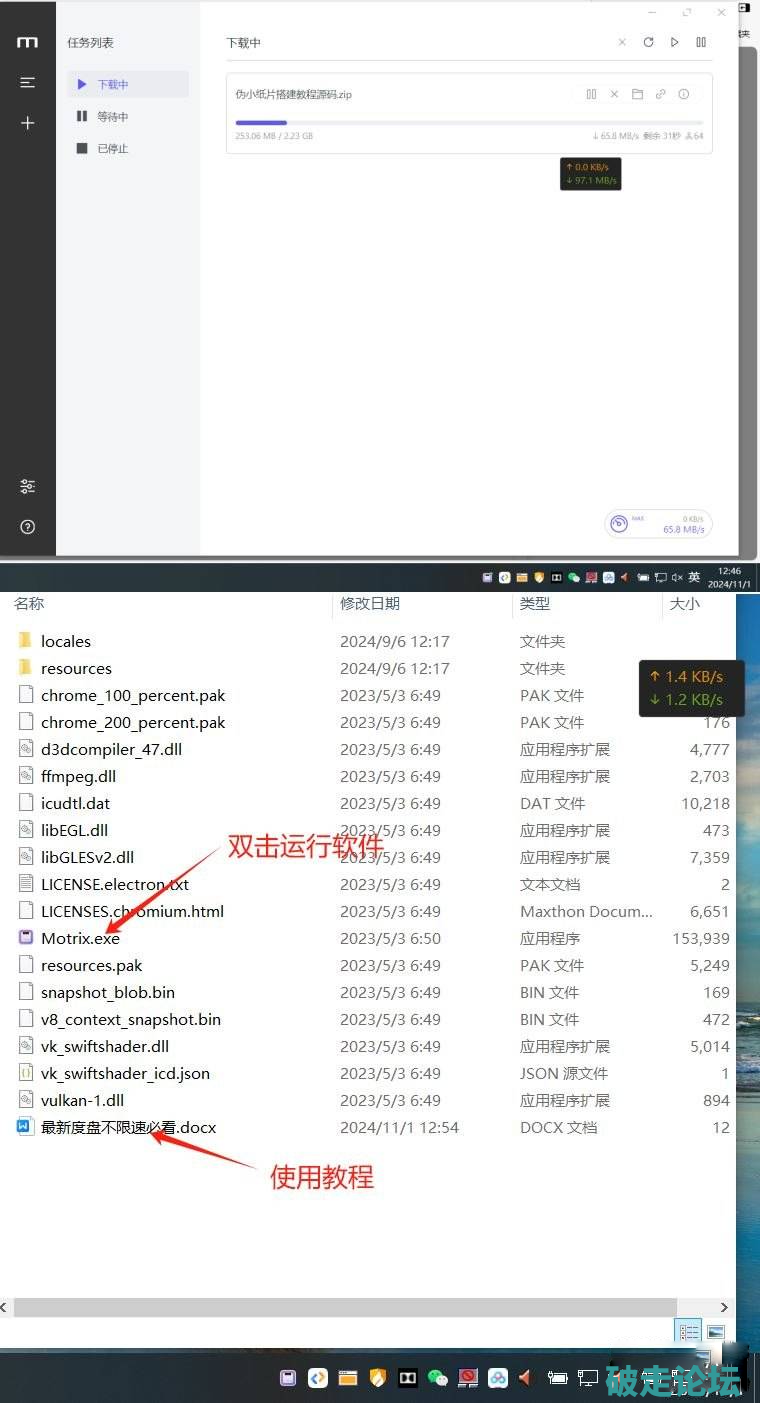This screenshot has width=760, height=1403.
Task: Select the 下载中 tab in task list
Action: (x=112, y=85)
